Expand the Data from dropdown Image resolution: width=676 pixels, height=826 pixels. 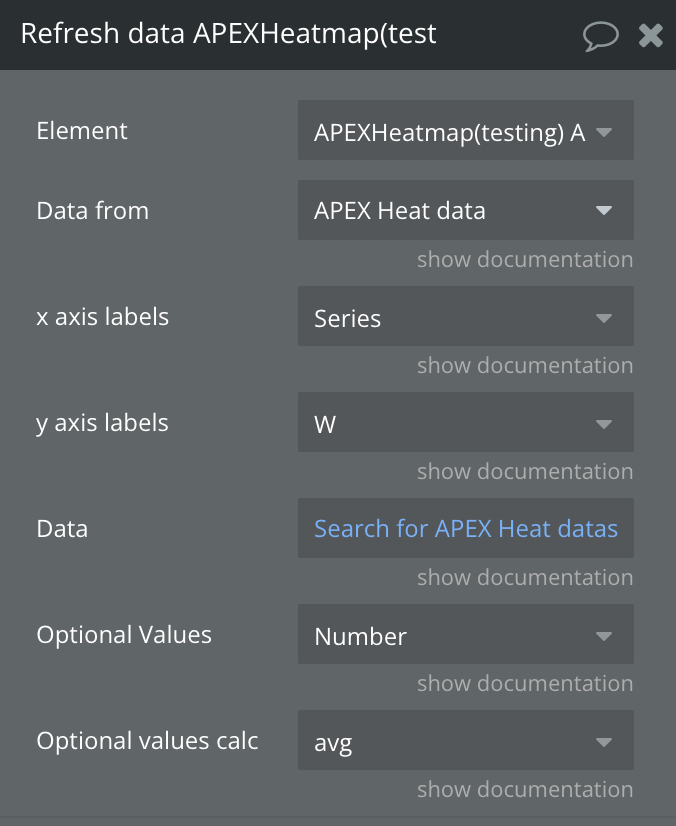click(465, 210)
